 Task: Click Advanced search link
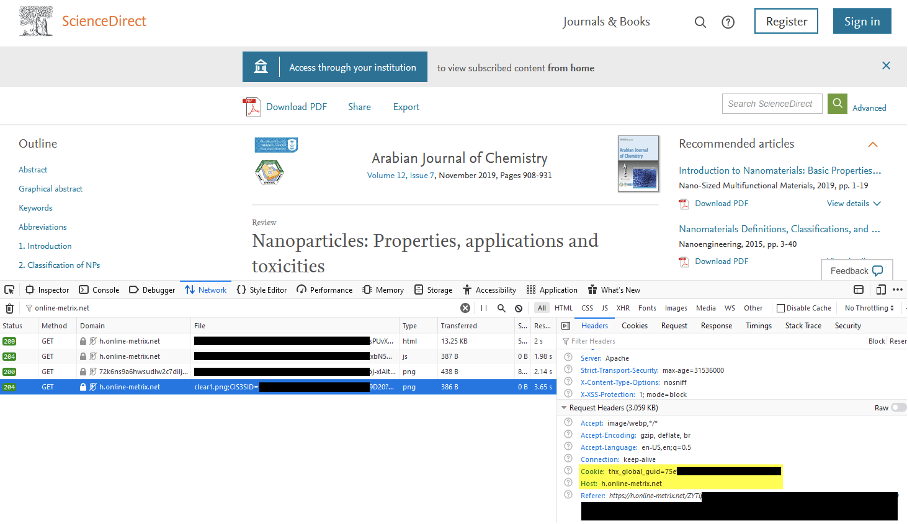tap(869, 108)
